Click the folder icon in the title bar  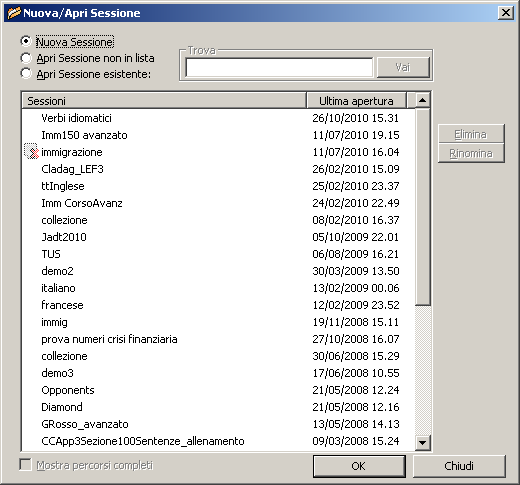click(x=14, y=13)
